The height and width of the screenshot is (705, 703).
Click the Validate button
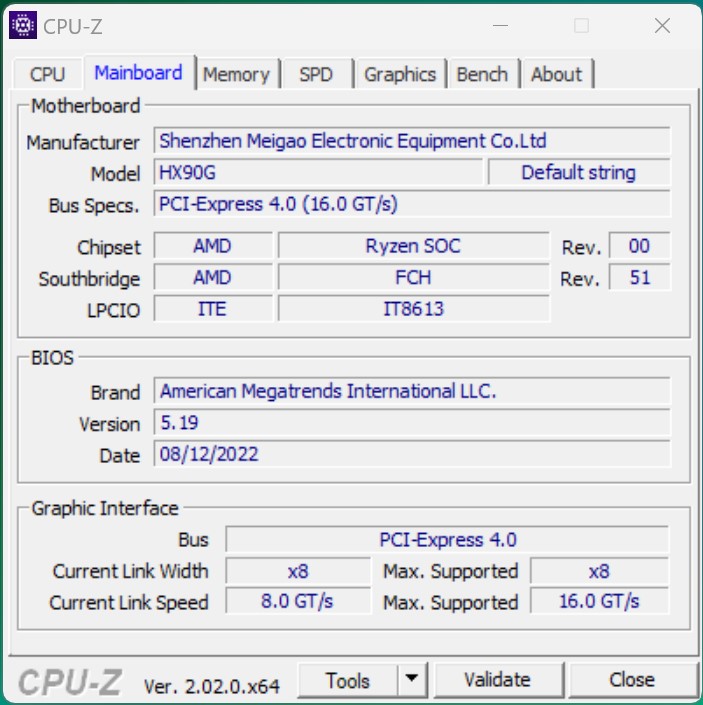[x=498, y=679]
